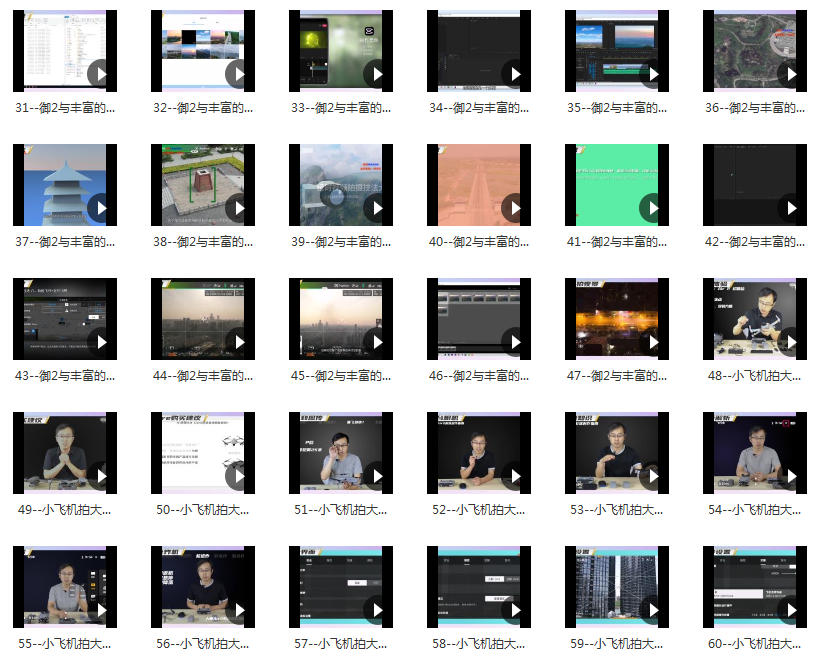Image resolution: width=819 pixels, height=655 pixels.
Task: Click the title '35--御2与丰富的...'
Action: pyautogui.click(x=617, y=108)
